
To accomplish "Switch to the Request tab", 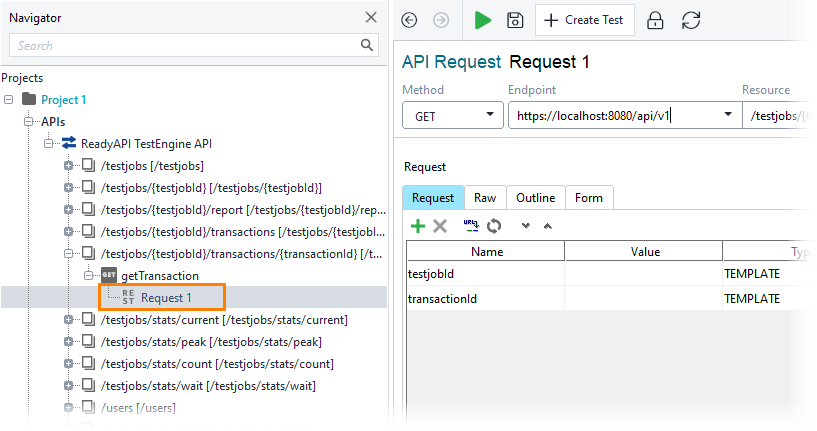I will [433, 198].
